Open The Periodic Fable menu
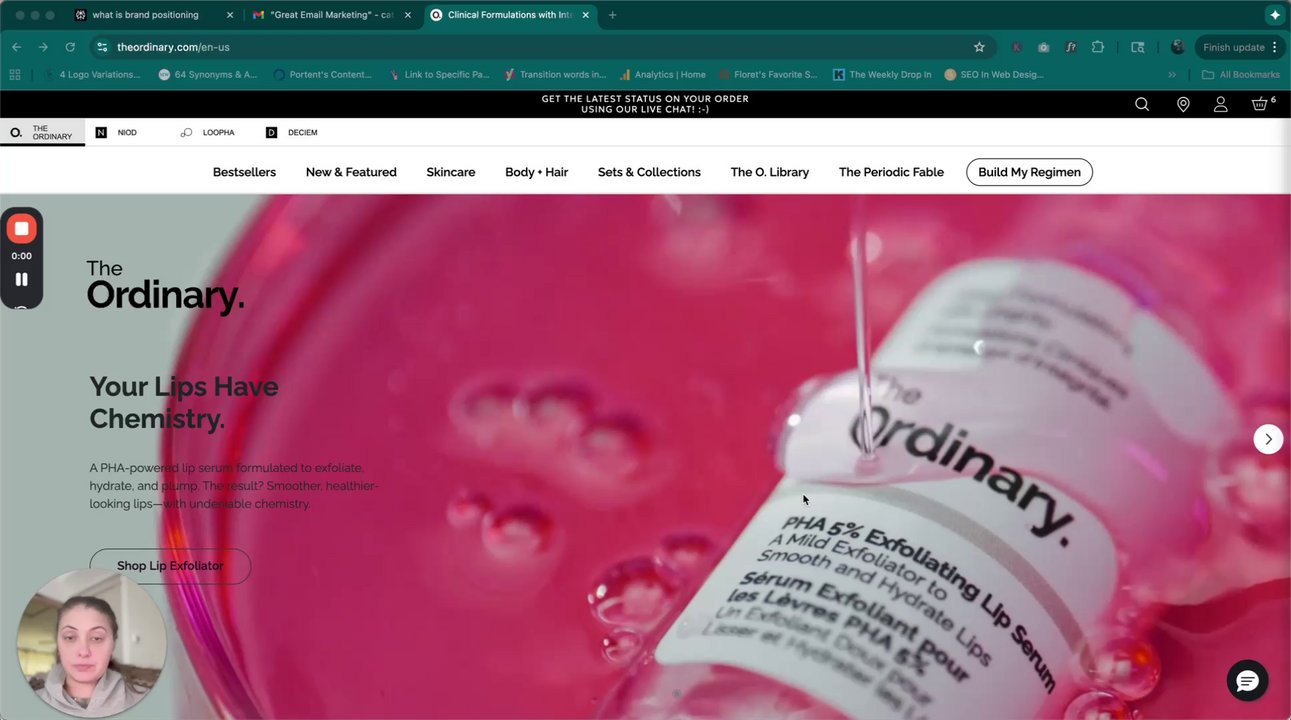Image resolution: width=1291 pixels, height=720 pixels. tap(891, 172)
